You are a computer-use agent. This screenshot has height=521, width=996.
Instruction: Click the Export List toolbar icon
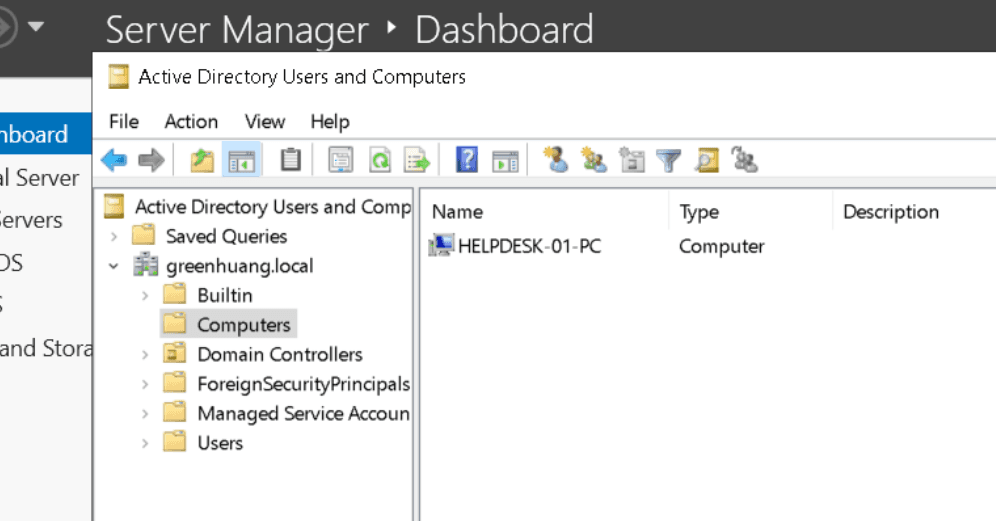click(x=417, y=160)
